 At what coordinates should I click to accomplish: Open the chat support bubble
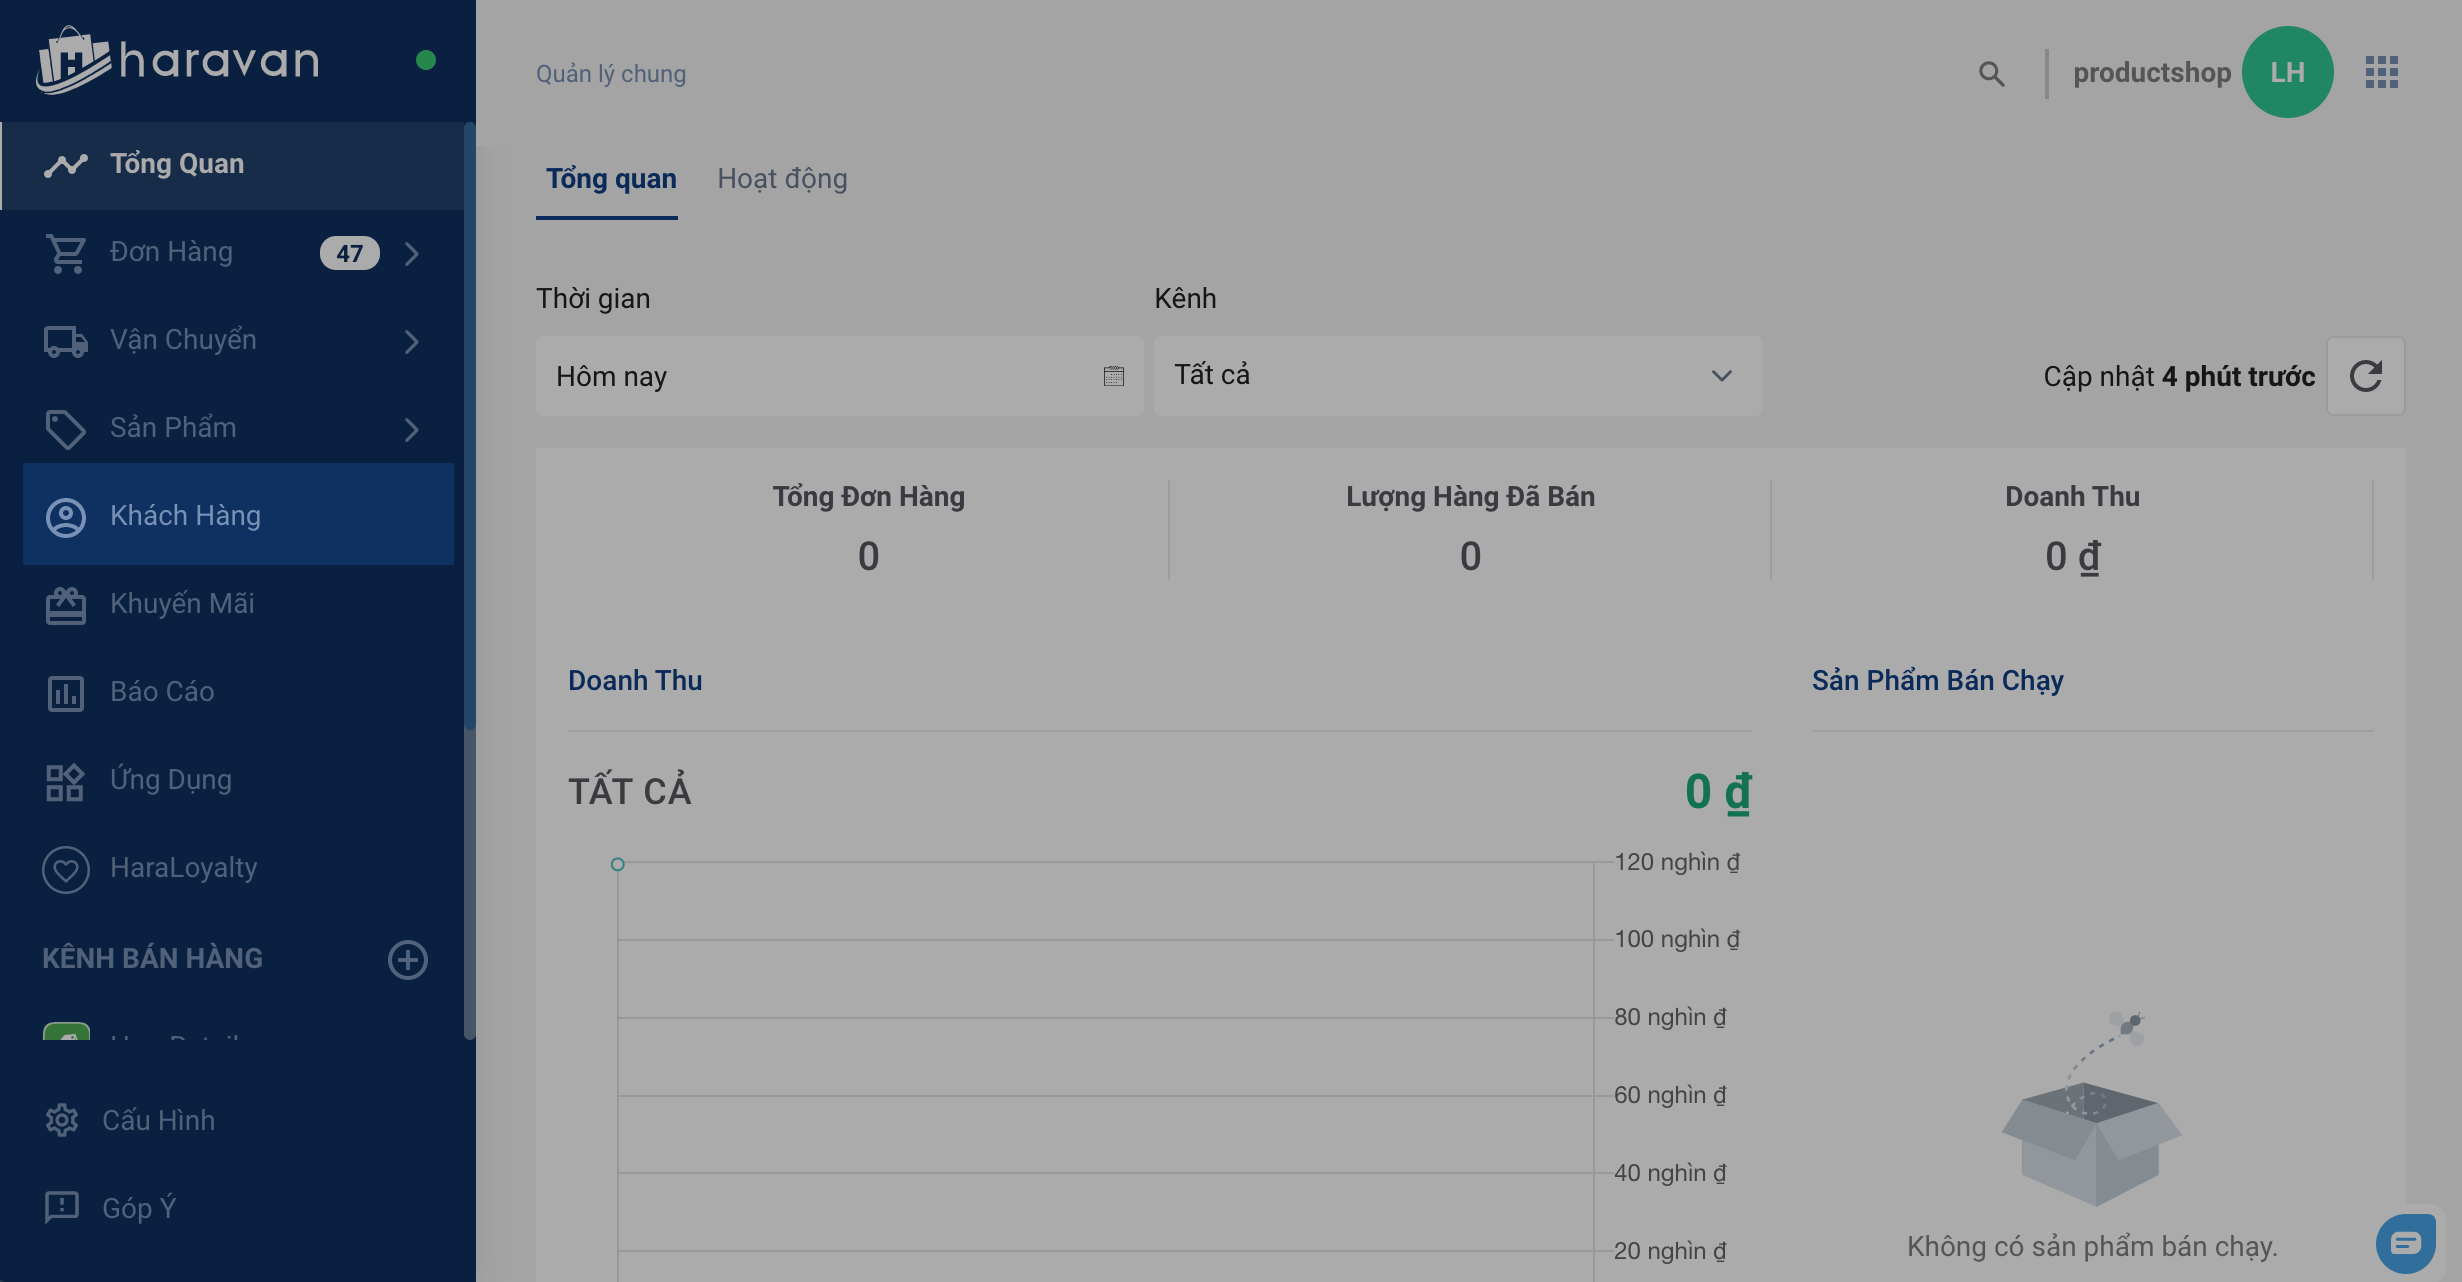[x=2405, y=1243]
